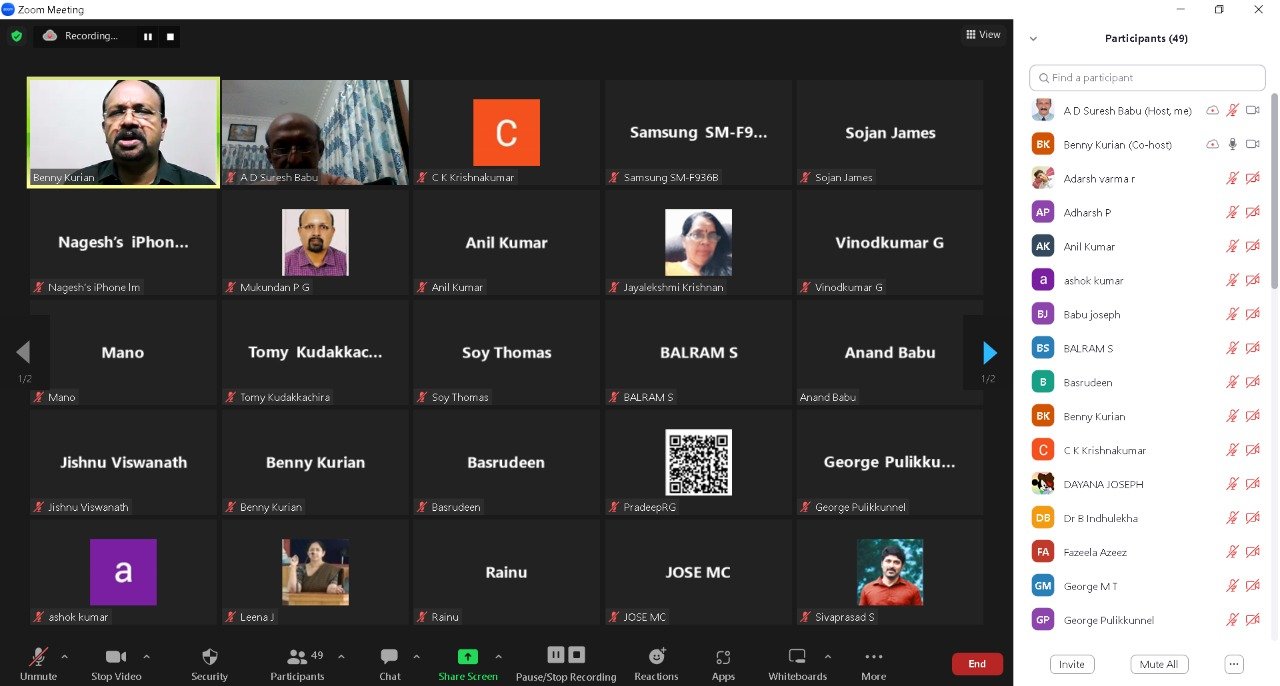
Task: Click the Share Screen icon
Action: tap(467, 657)
